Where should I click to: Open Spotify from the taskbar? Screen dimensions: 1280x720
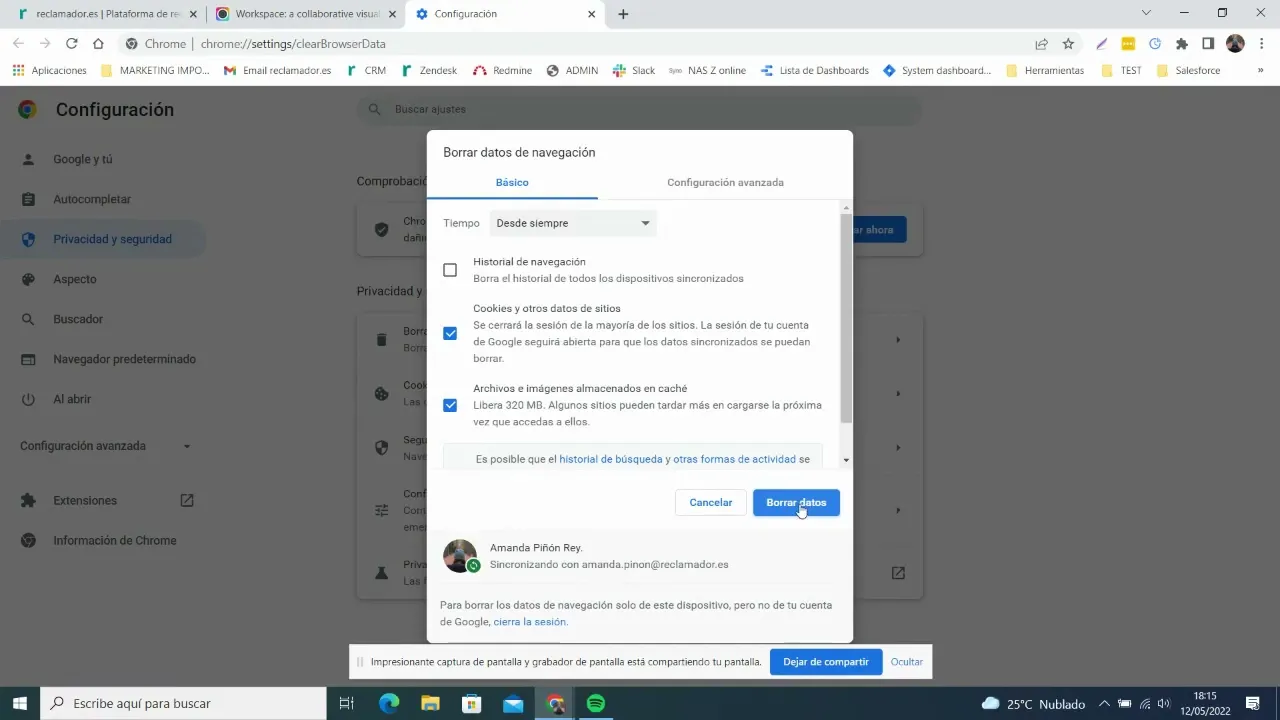(596, 703)
